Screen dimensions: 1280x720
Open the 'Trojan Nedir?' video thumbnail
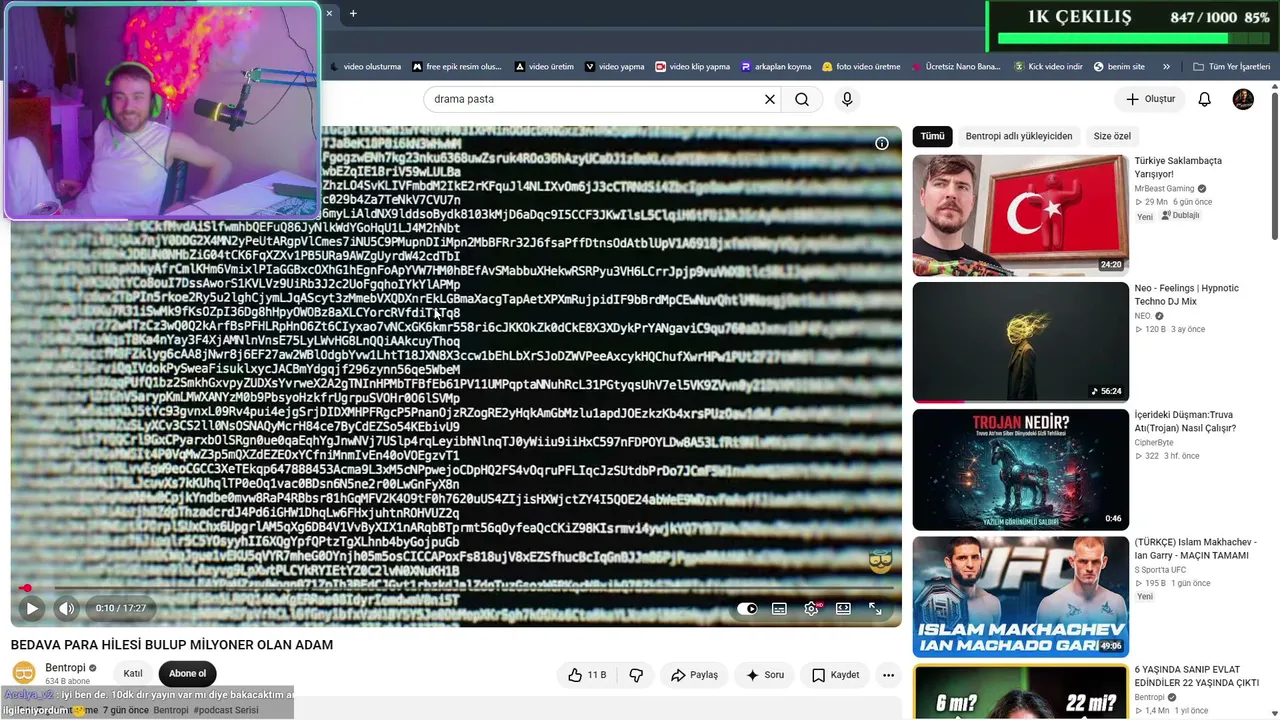[1020, 470]
